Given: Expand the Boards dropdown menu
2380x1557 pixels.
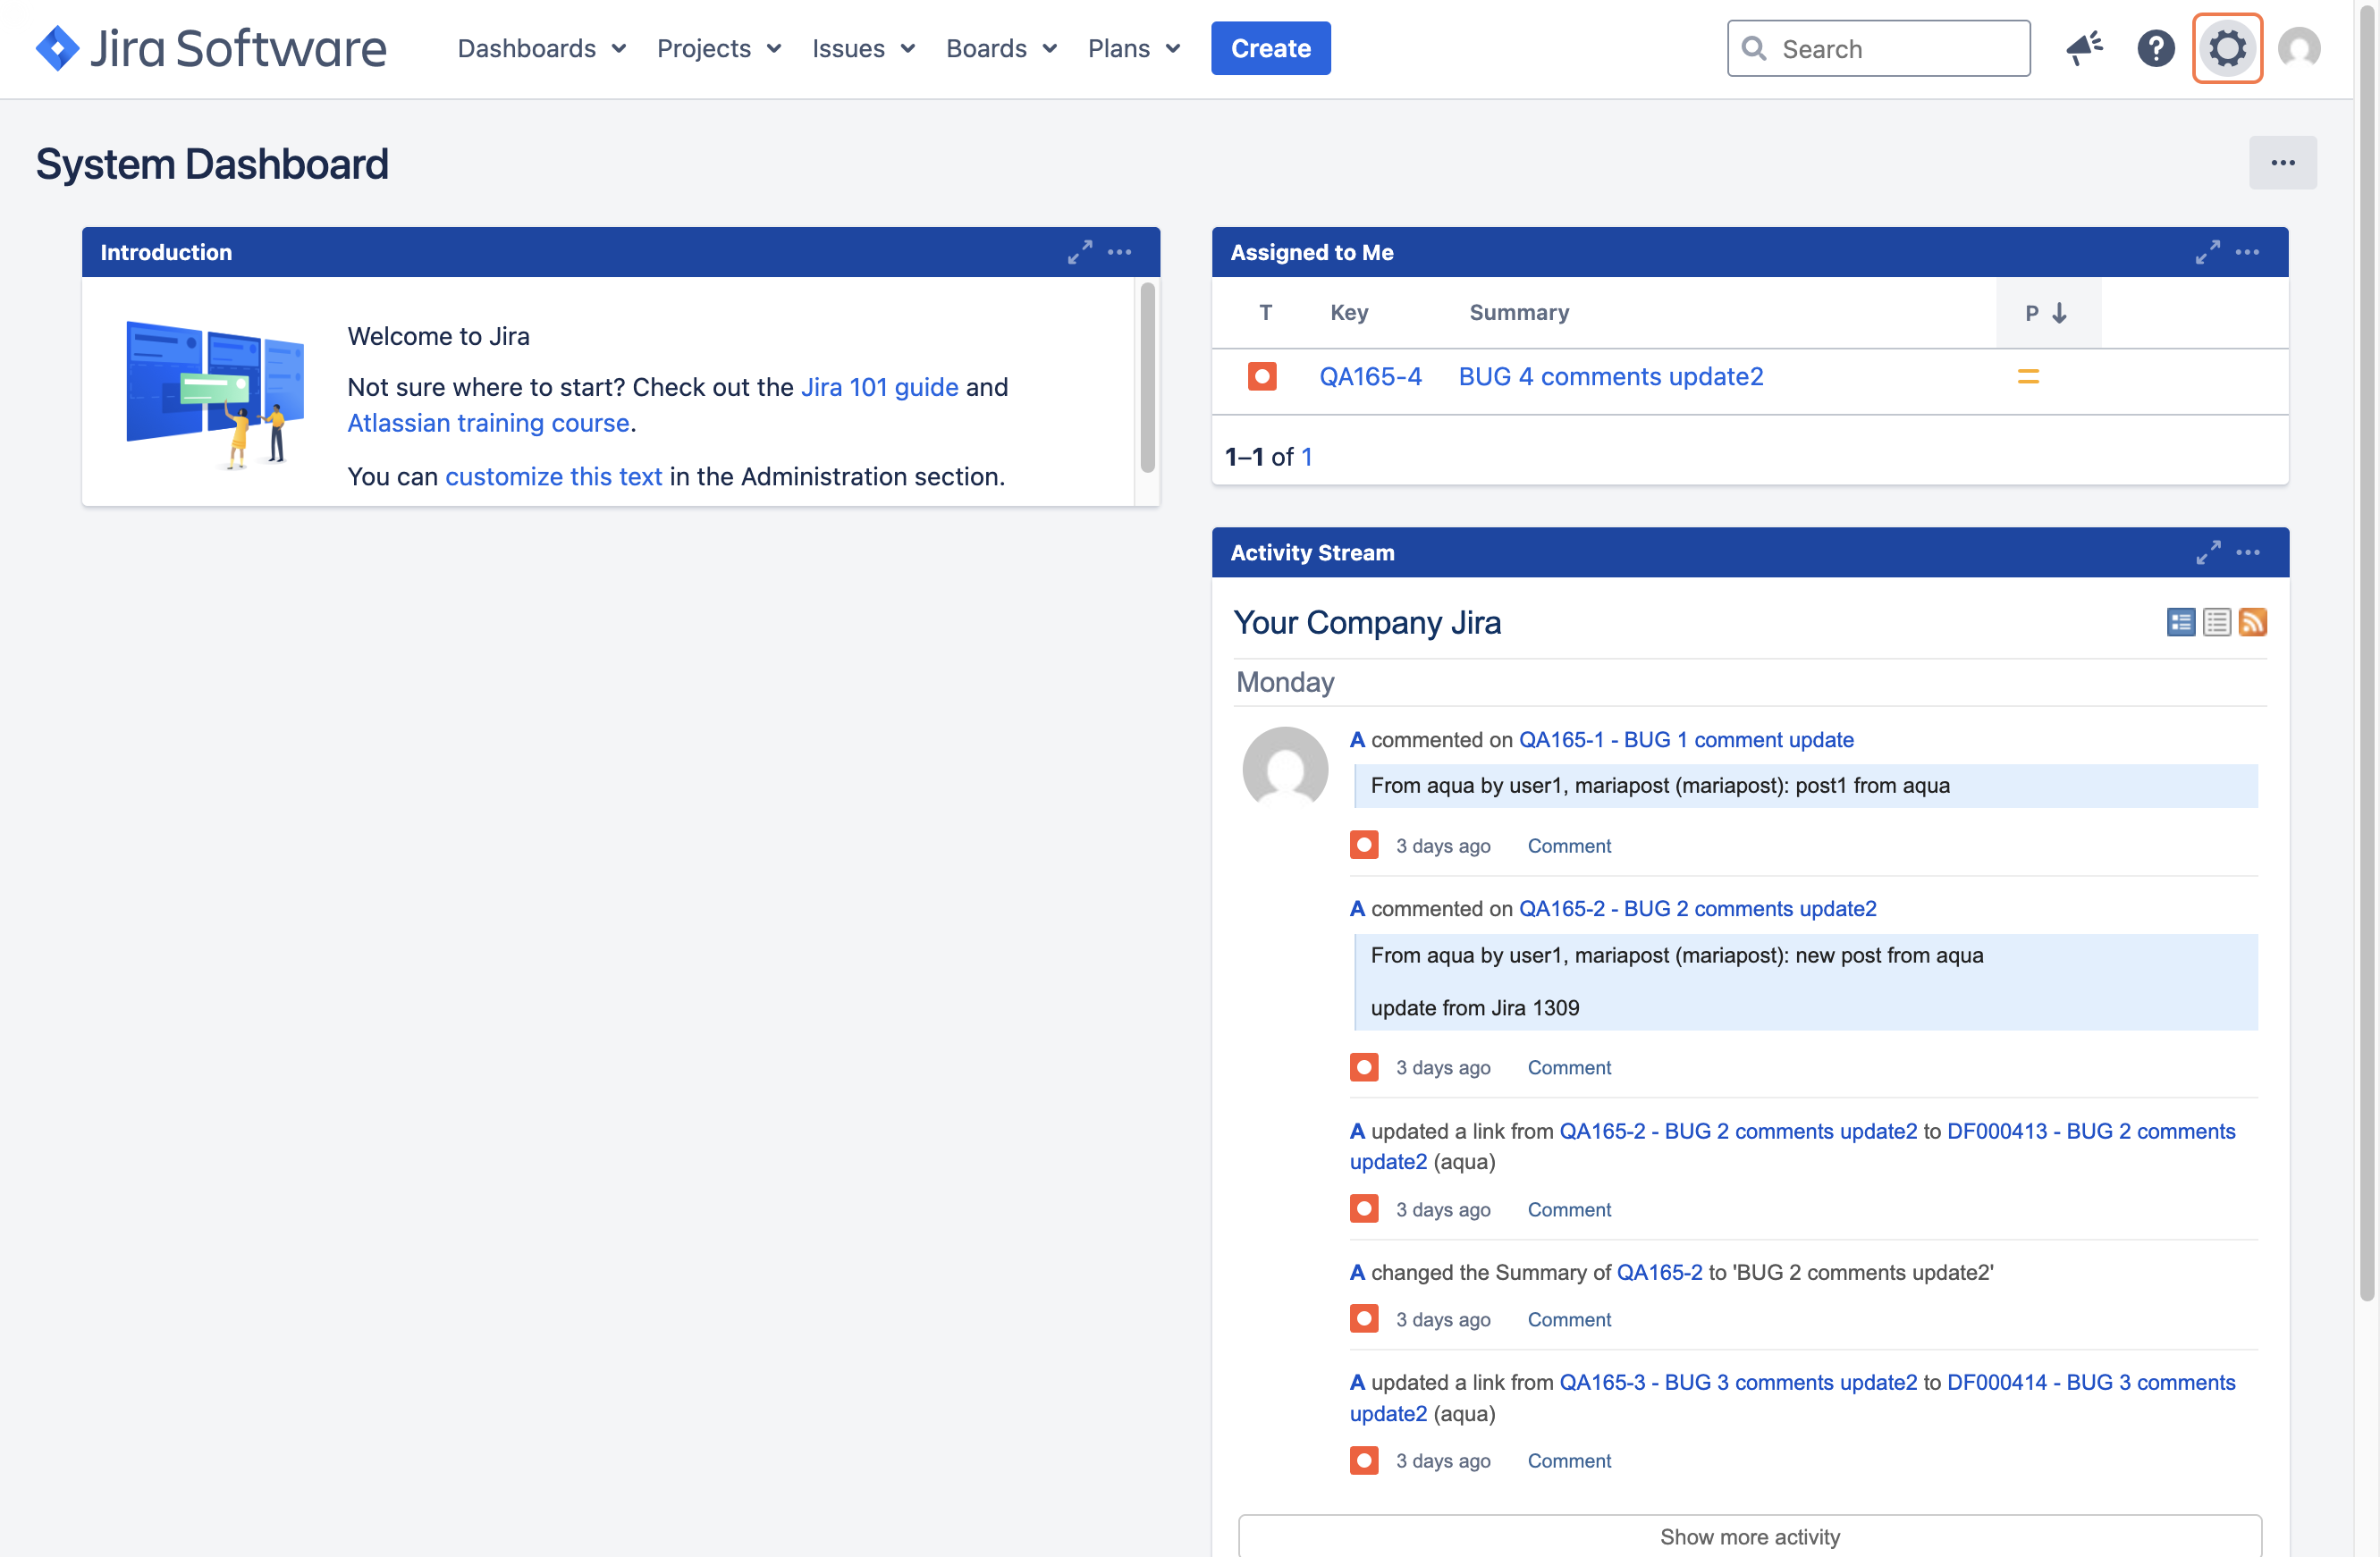Looking at the screenshot, I should point(1001,48).
